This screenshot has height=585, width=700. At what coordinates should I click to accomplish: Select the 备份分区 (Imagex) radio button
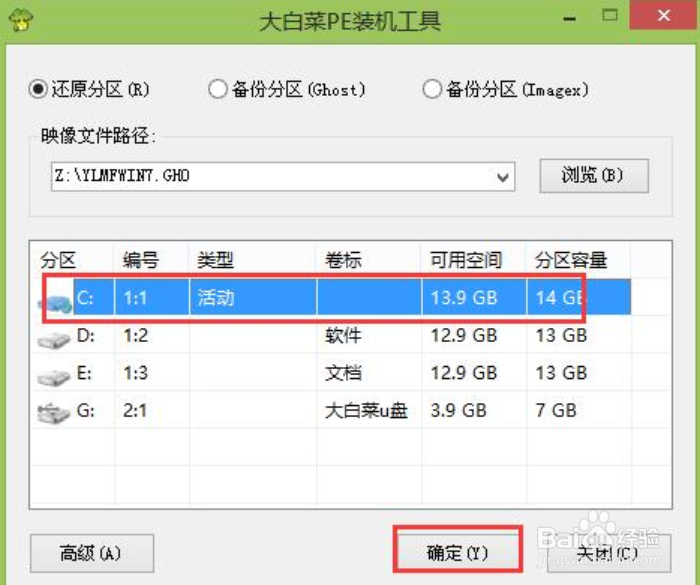(432, 89)
